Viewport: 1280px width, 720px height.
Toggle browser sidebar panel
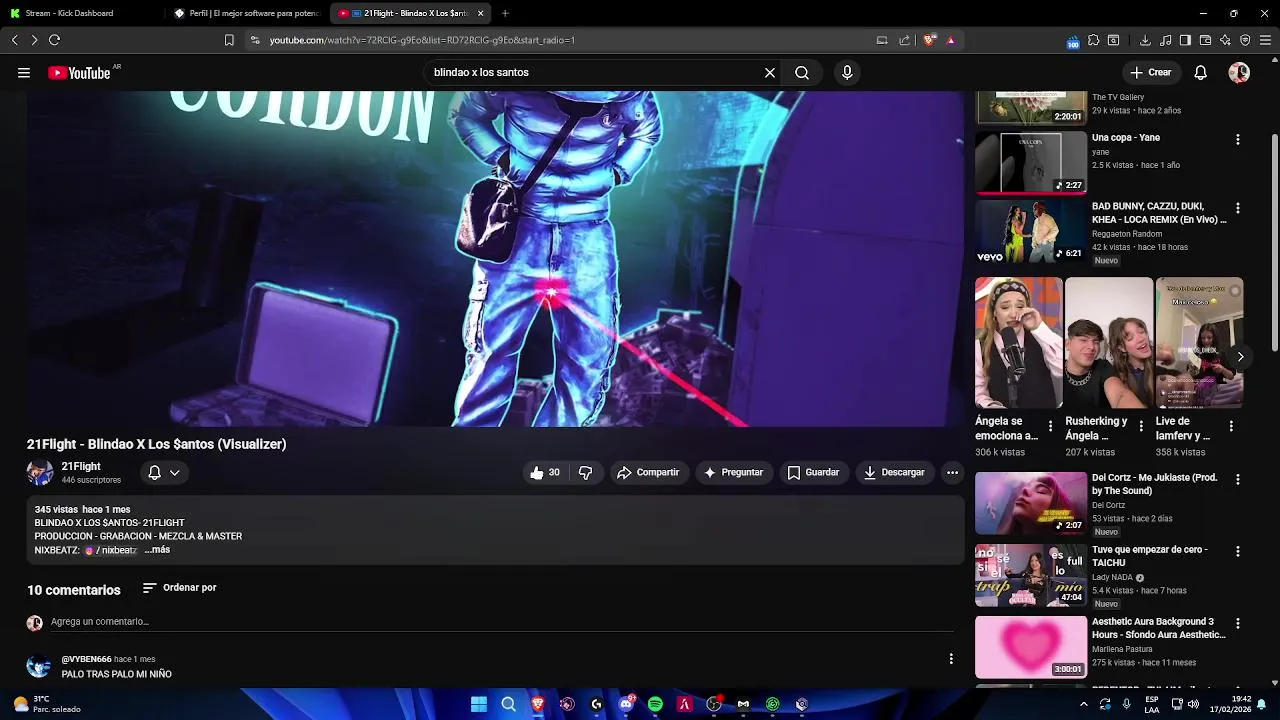[1185, 40]
